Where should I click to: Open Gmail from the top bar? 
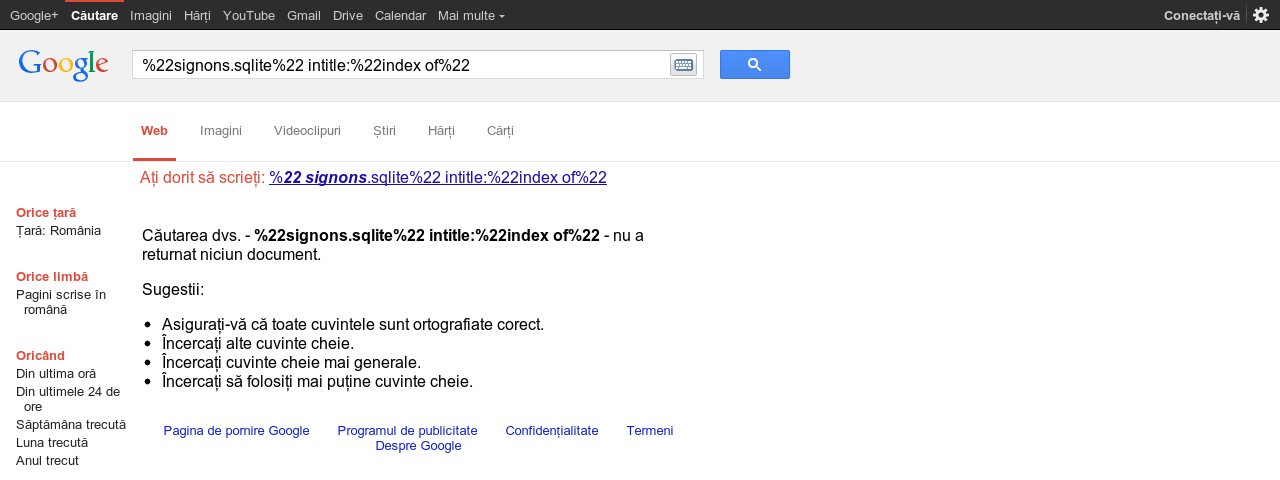(x=304, y=15)
